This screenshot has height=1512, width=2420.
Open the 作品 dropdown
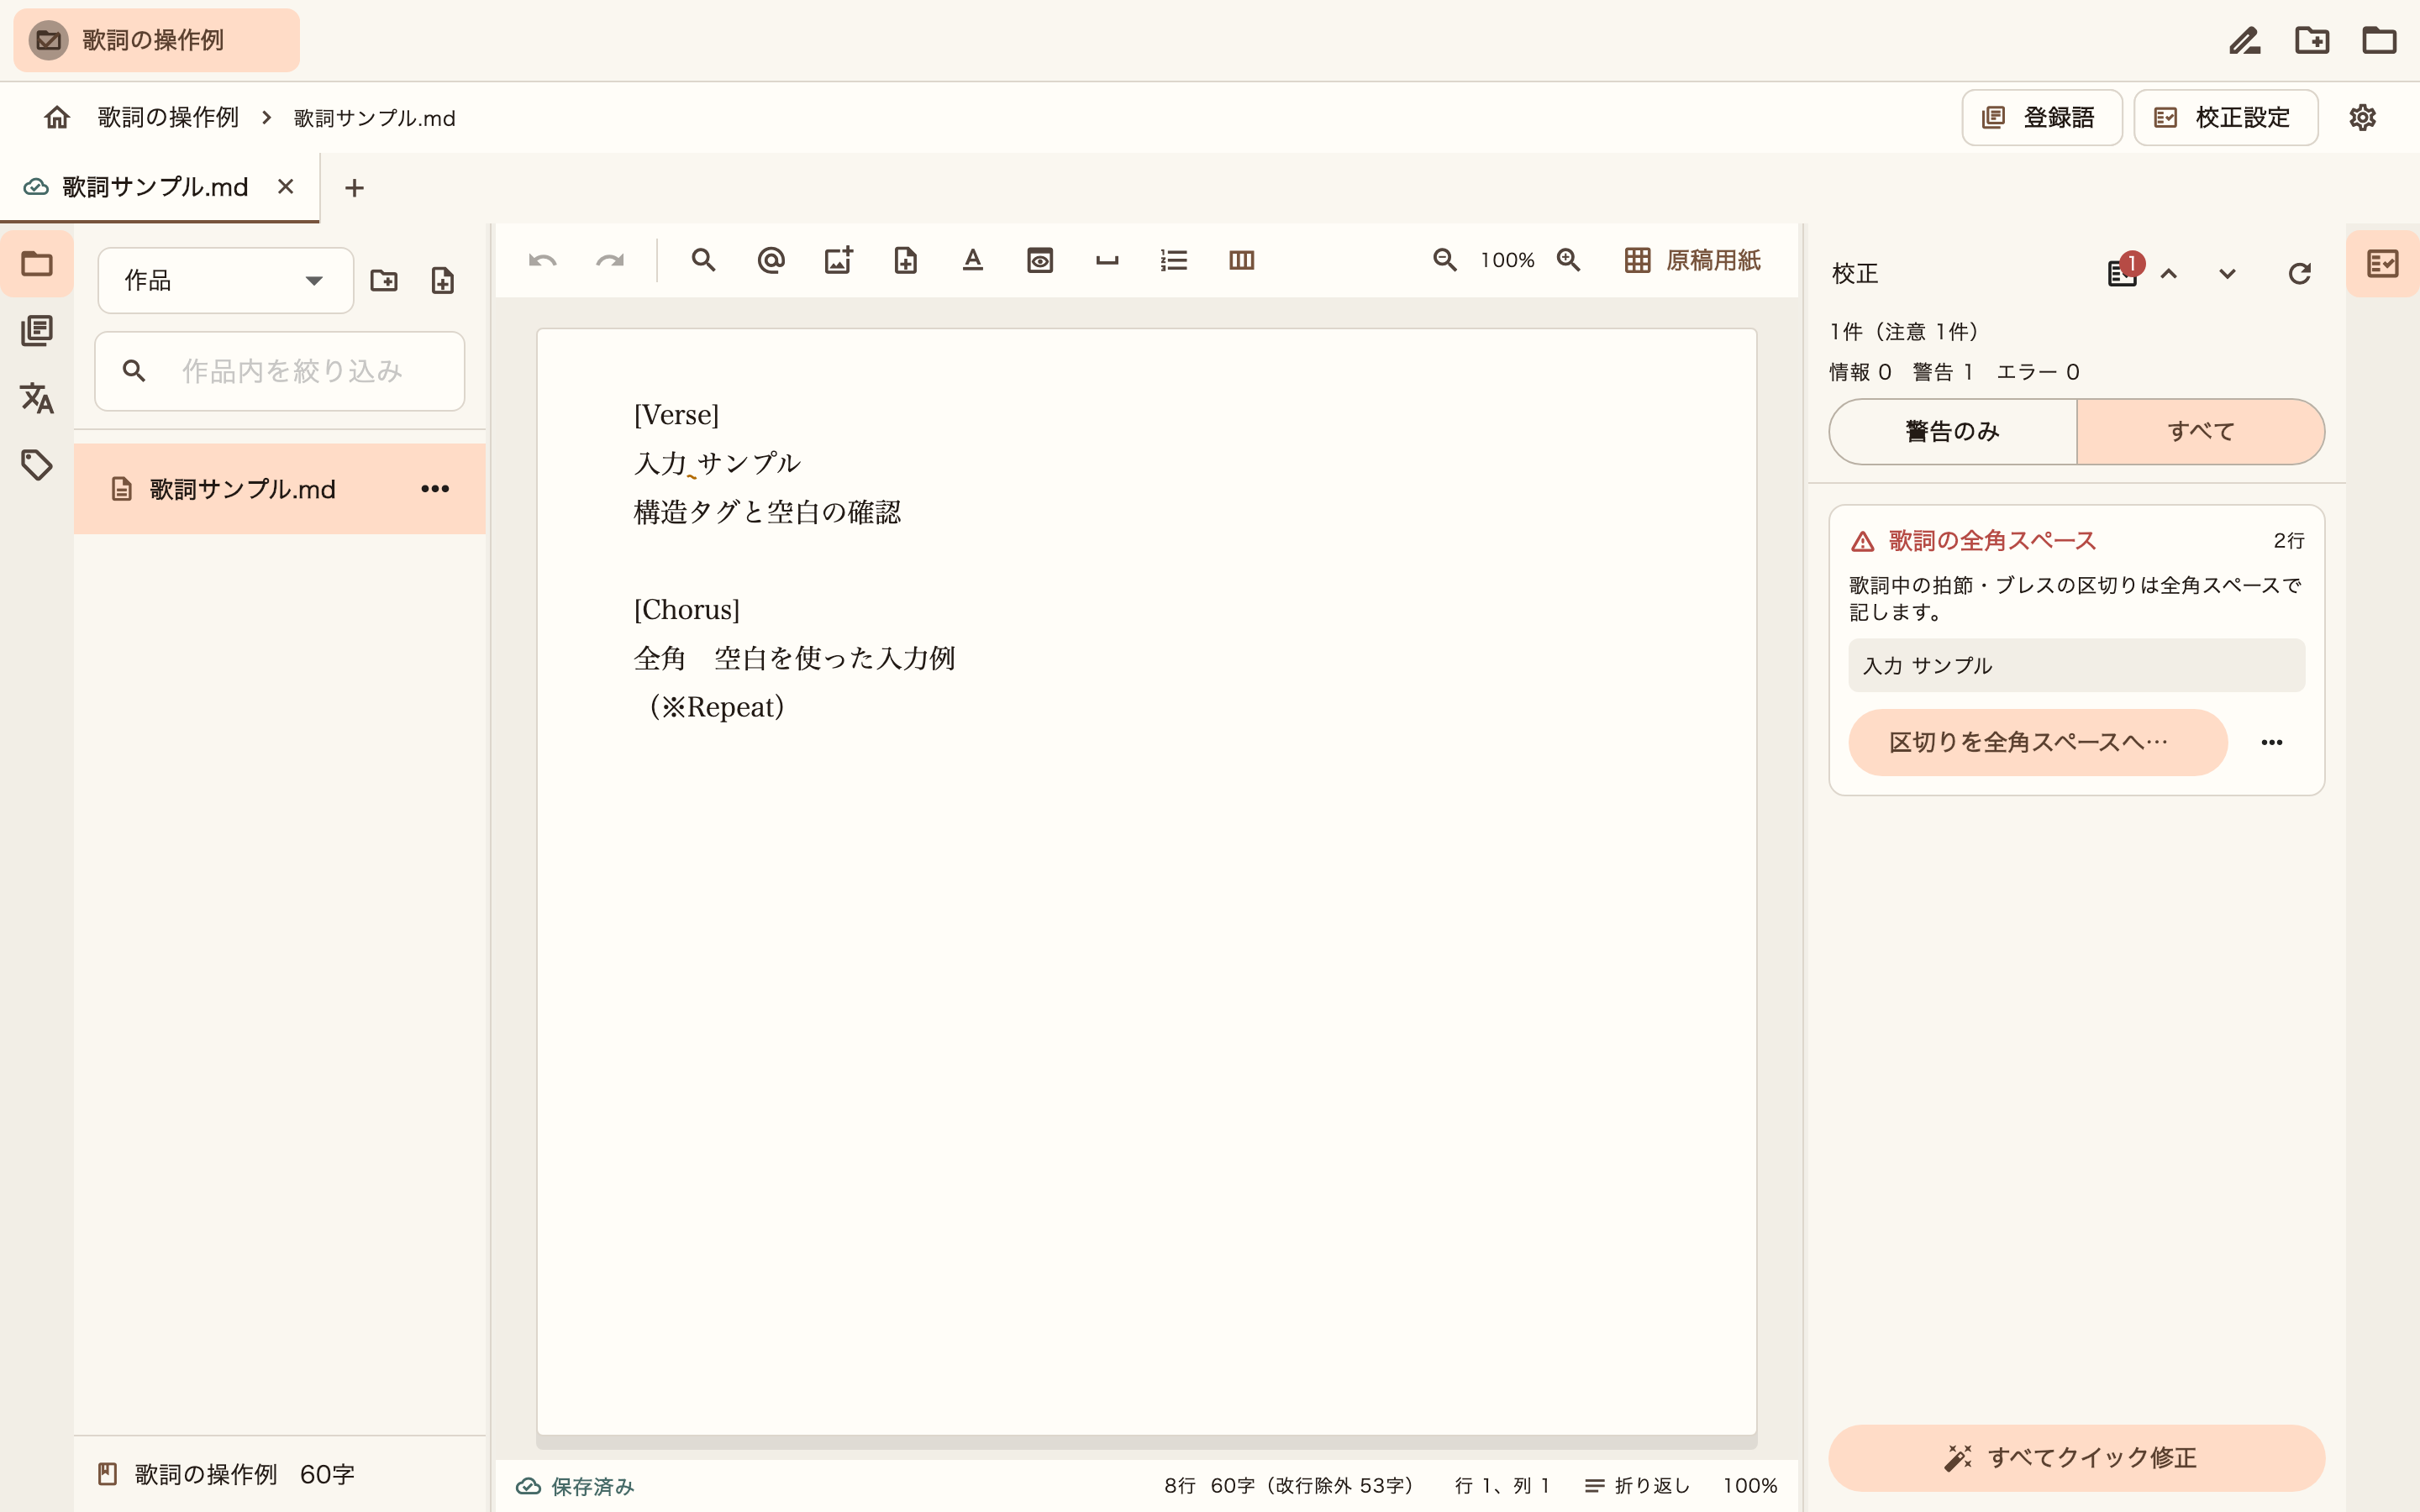pyautogui.click(x=226, y=281)
